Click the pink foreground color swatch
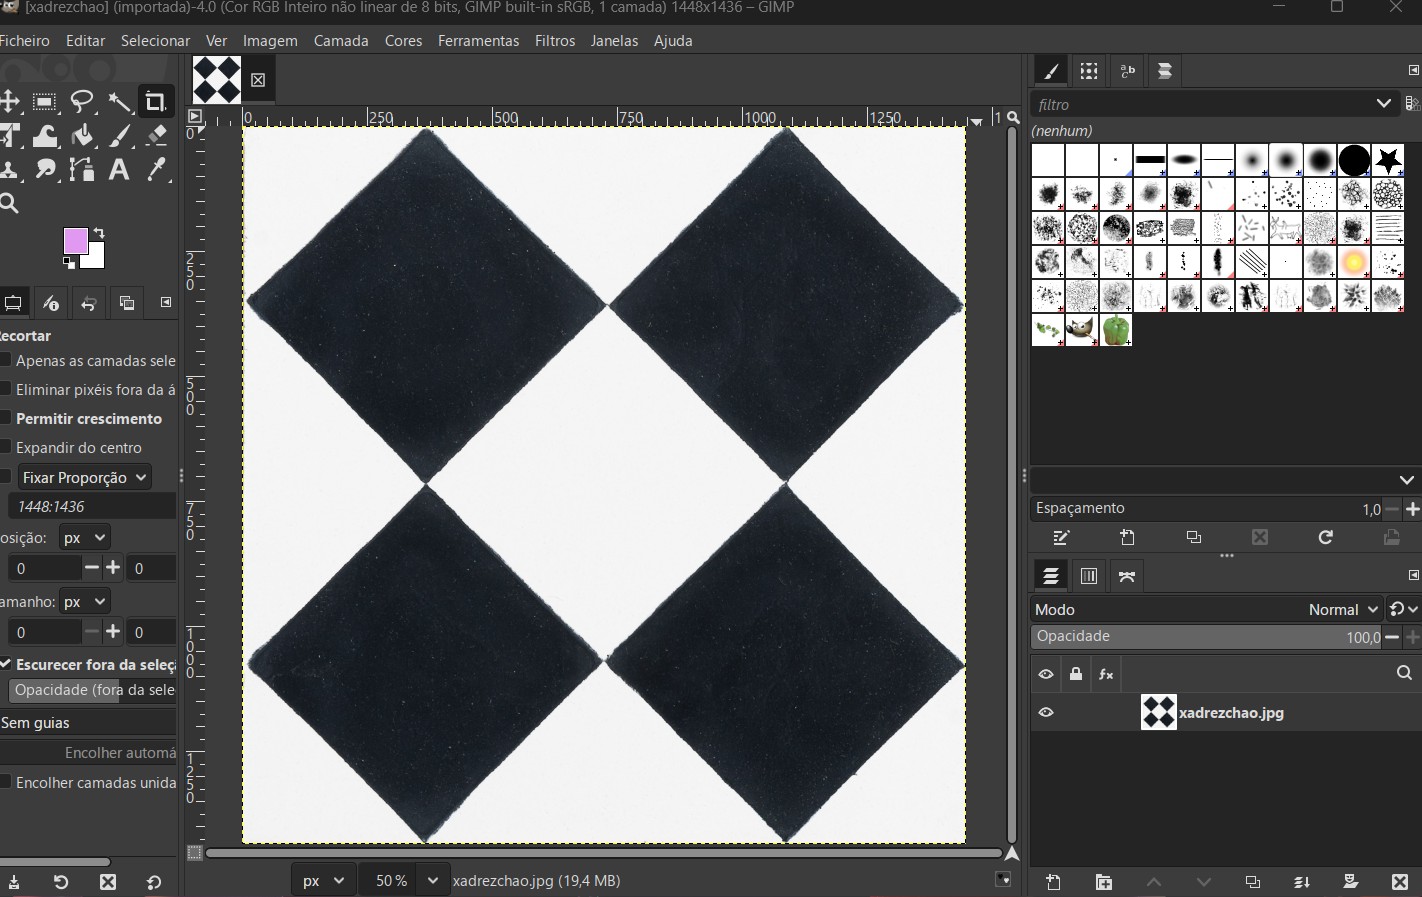The image size is (1422, 897). pos(76,241)
